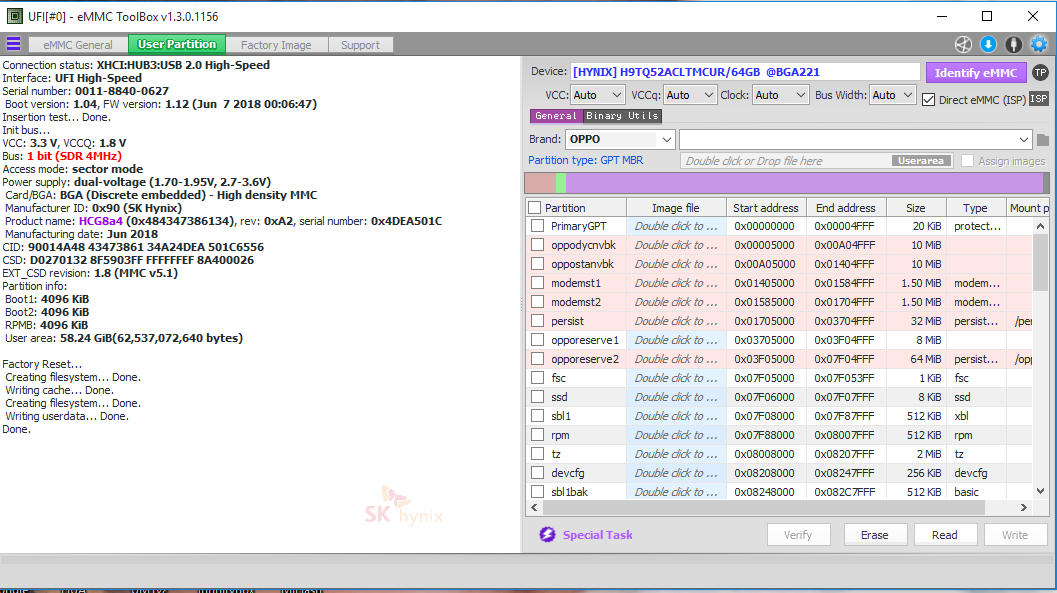
Task: Check the sbl1 partition checkbox
Action: [x=537, y=416]
